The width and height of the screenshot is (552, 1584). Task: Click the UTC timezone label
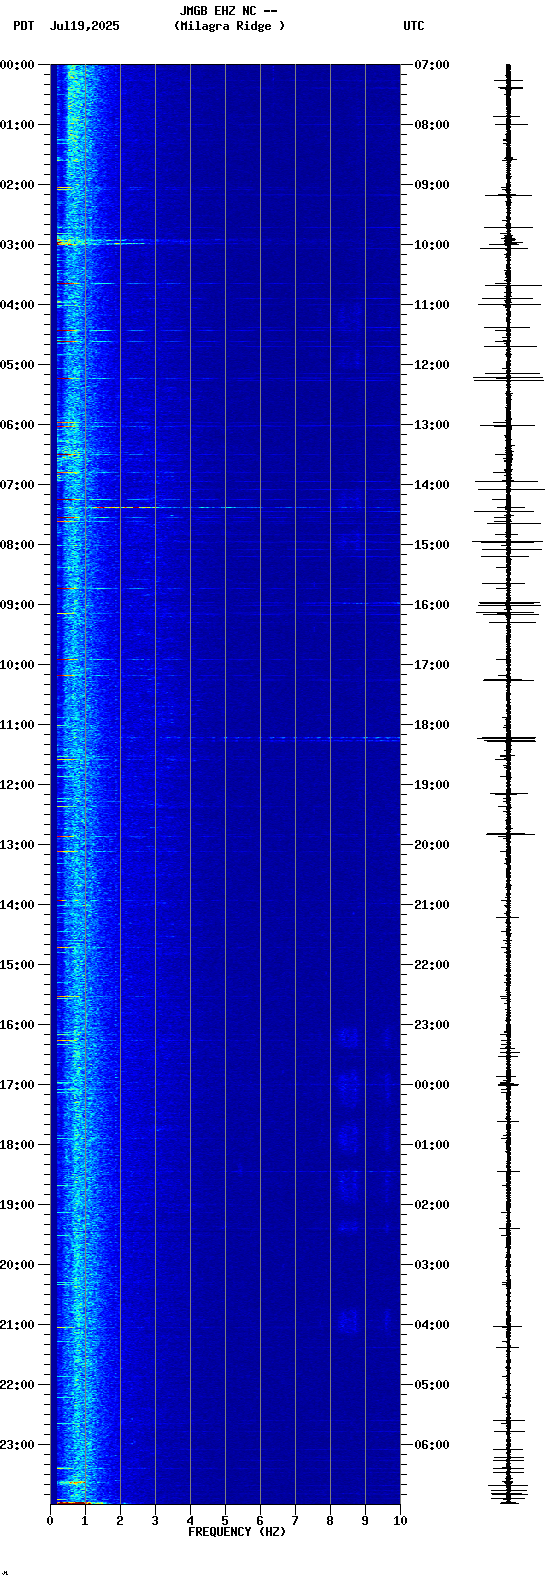pos(414,26)
